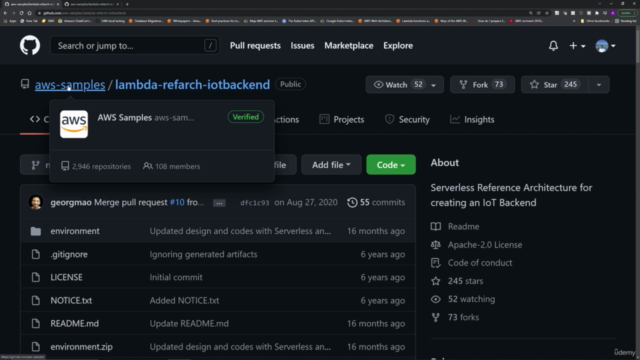
Task: Open pull request #10 link
Action: 177,202
